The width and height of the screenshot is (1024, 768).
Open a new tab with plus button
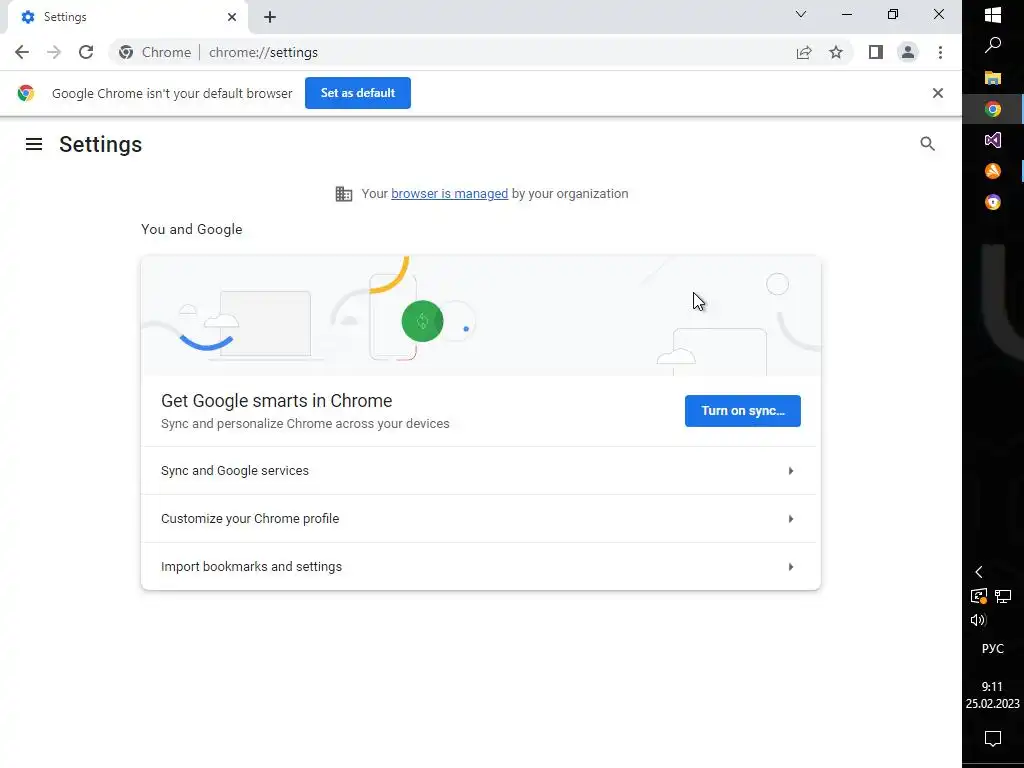tap(270, 17)
